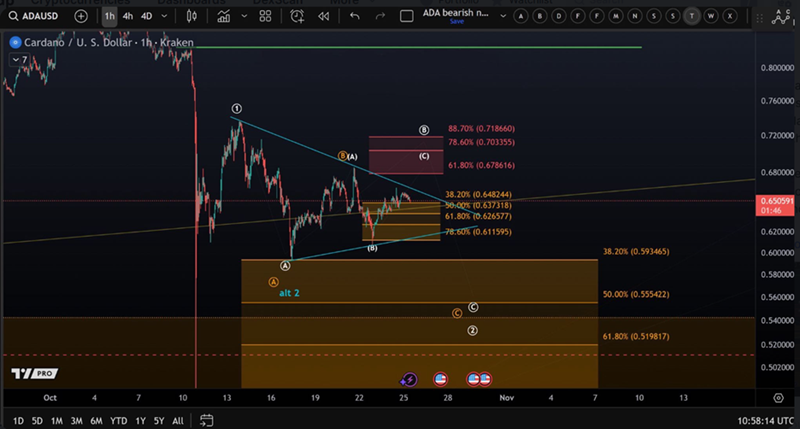The width and height of the screenshot is (800, 429).
Task: Open the Indicators chart icon
Action: pos(225,16)
